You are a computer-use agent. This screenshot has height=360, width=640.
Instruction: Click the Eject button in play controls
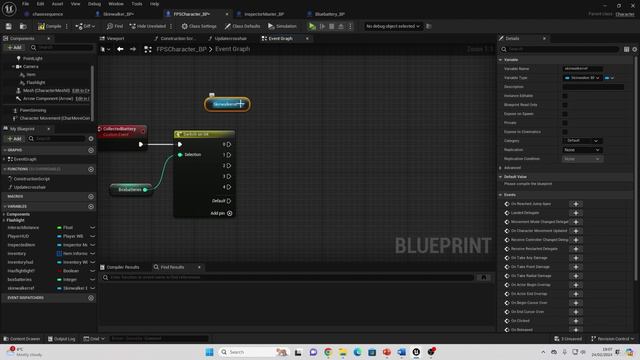point(341,26)
